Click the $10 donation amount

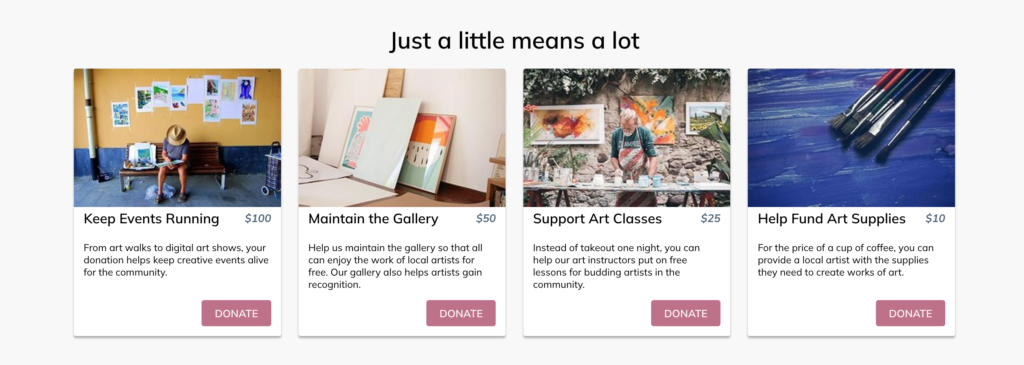935,219
